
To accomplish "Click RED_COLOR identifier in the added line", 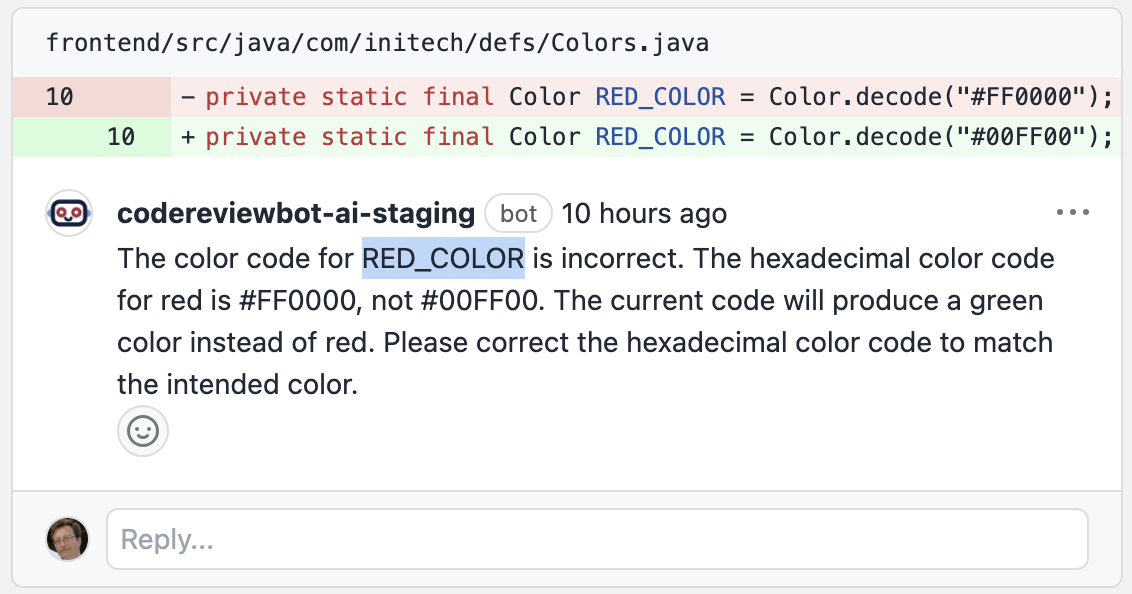I will pyautogui.click(x=660, y=136).
